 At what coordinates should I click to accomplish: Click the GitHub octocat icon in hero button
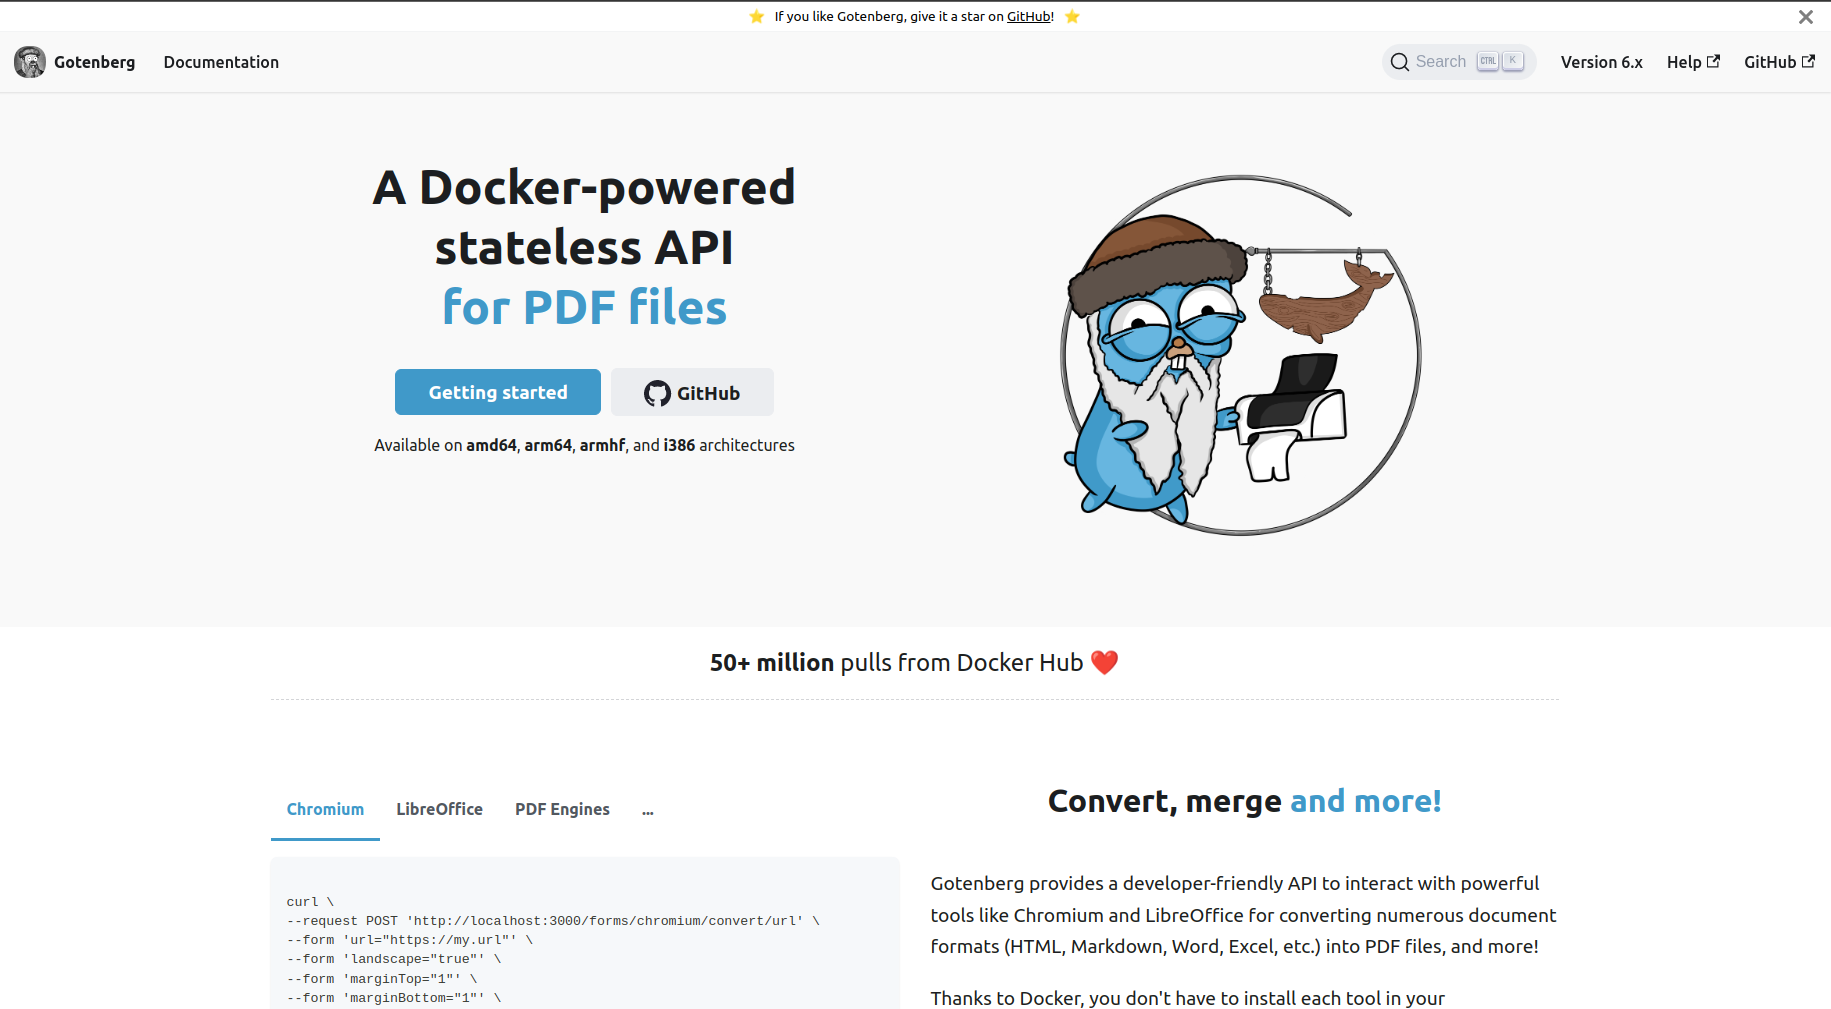[657, 393]
